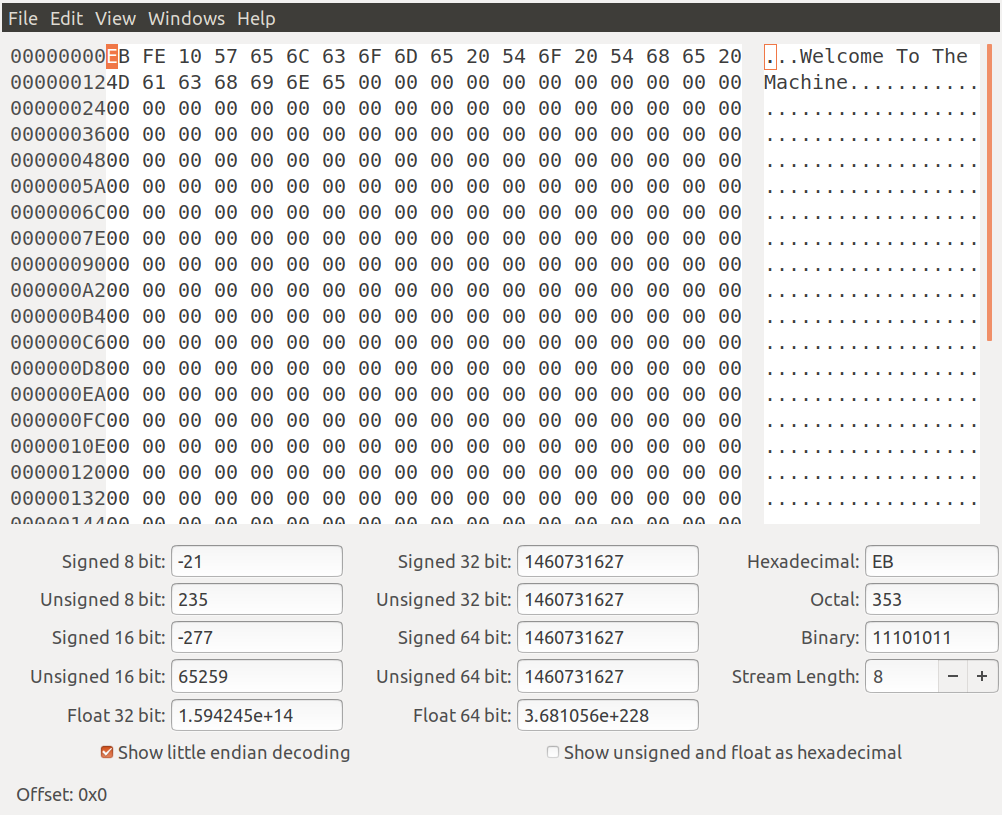The width and height of the screenshot is (1002, 815).
Task: Click the Binary value field
Action: tap(931, 638)
